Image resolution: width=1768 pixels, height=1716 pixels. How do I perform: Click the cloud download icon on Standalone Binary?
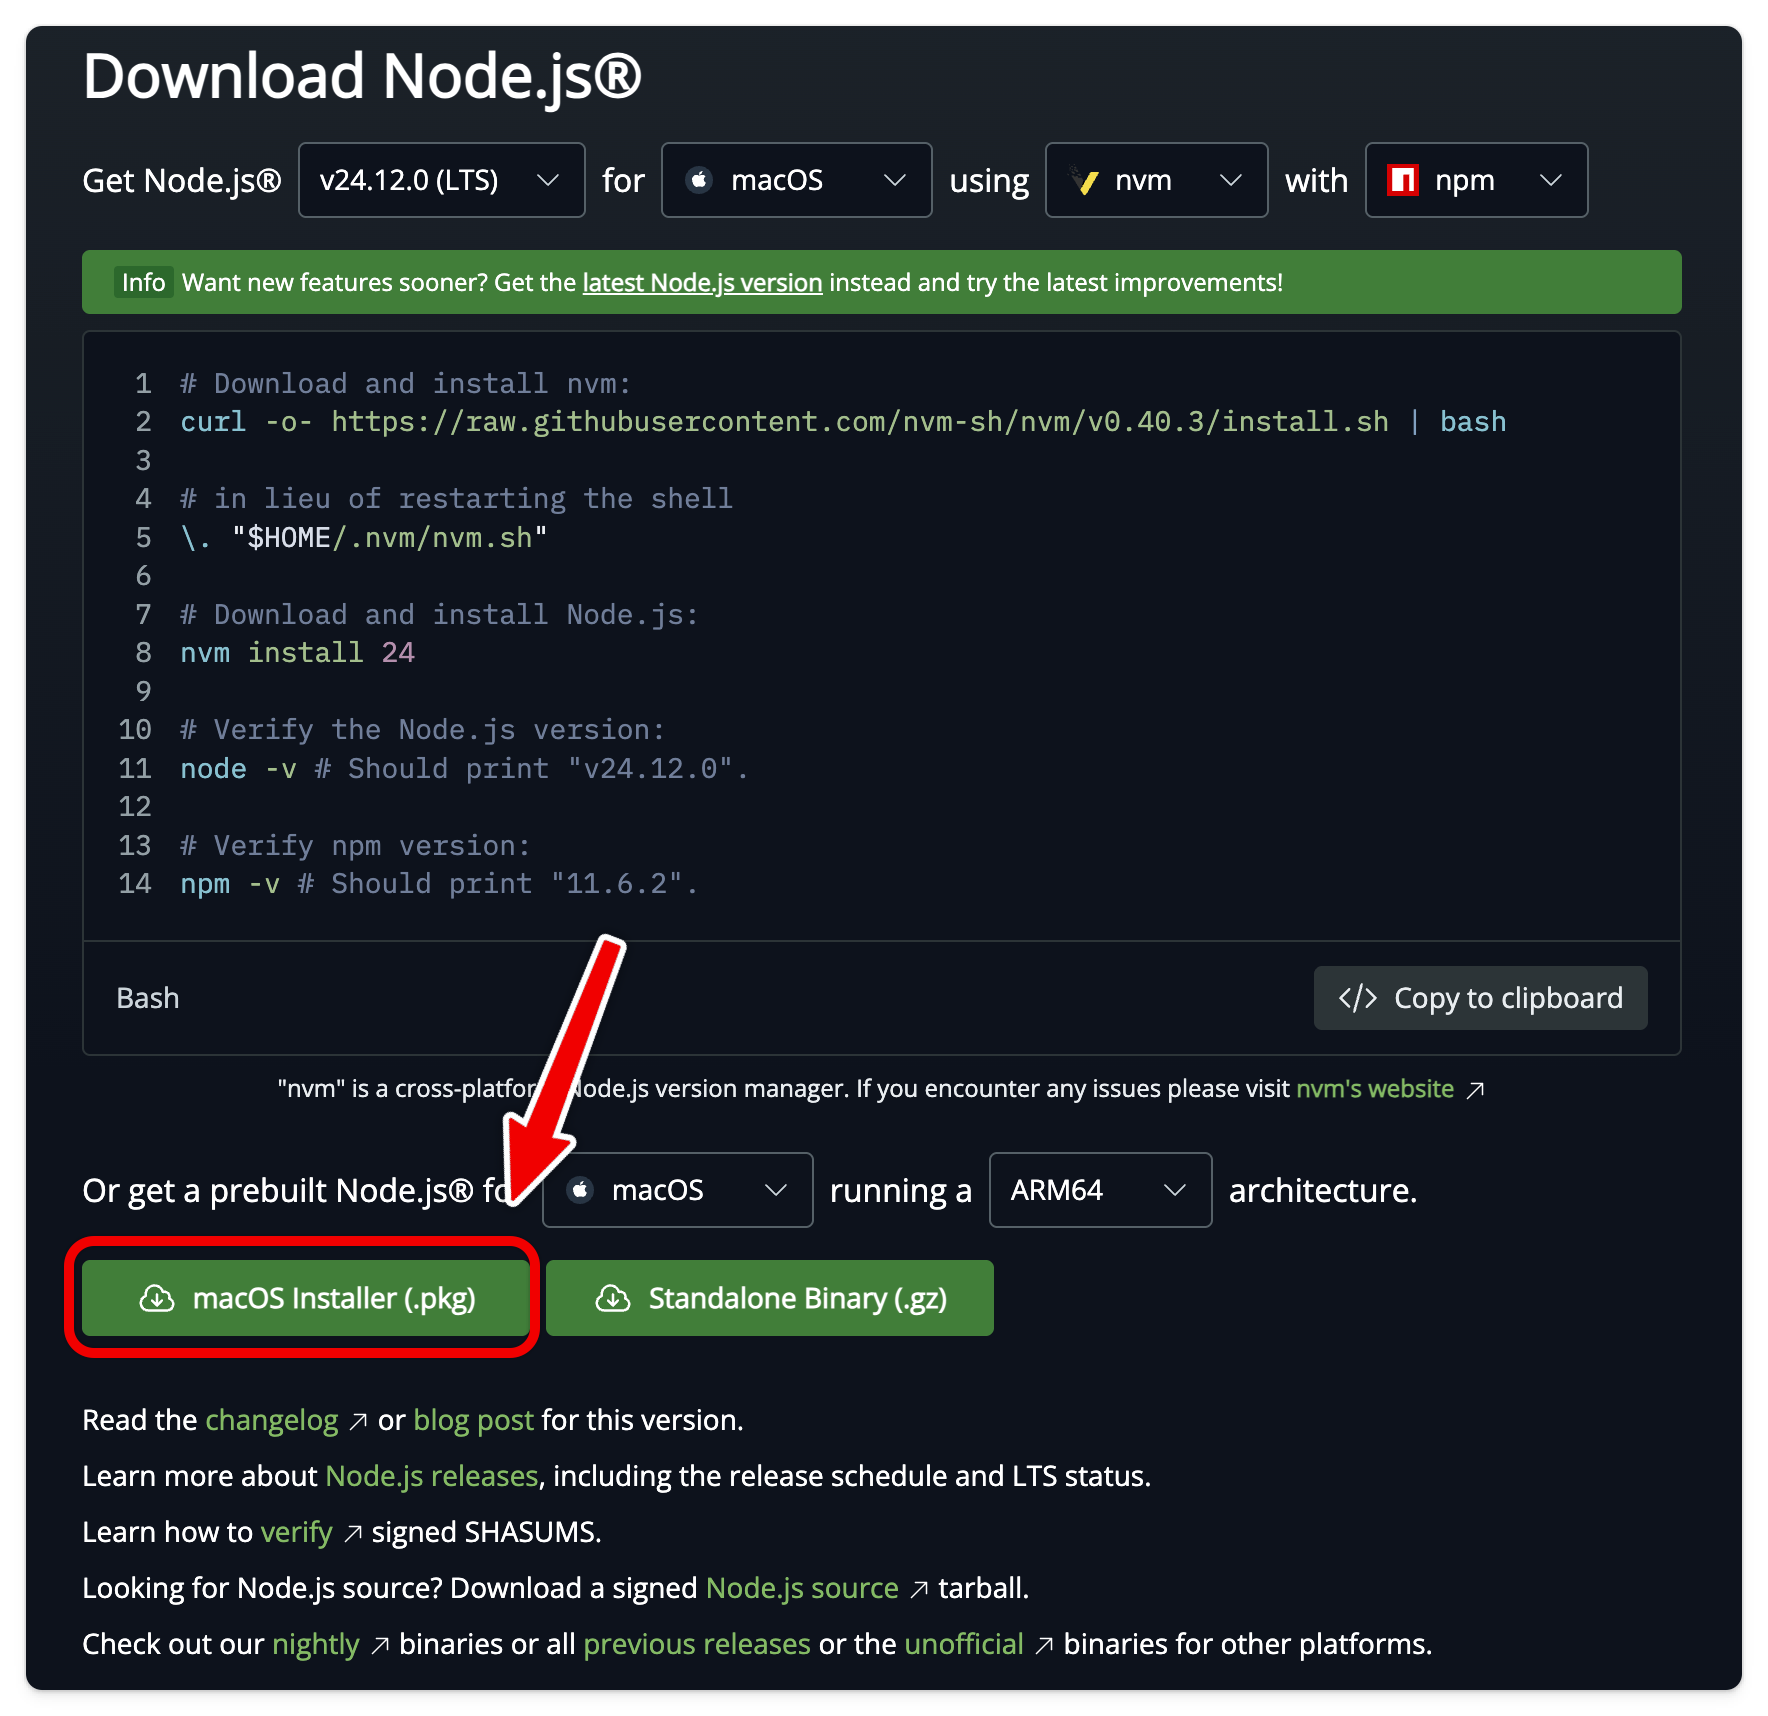613,1298
